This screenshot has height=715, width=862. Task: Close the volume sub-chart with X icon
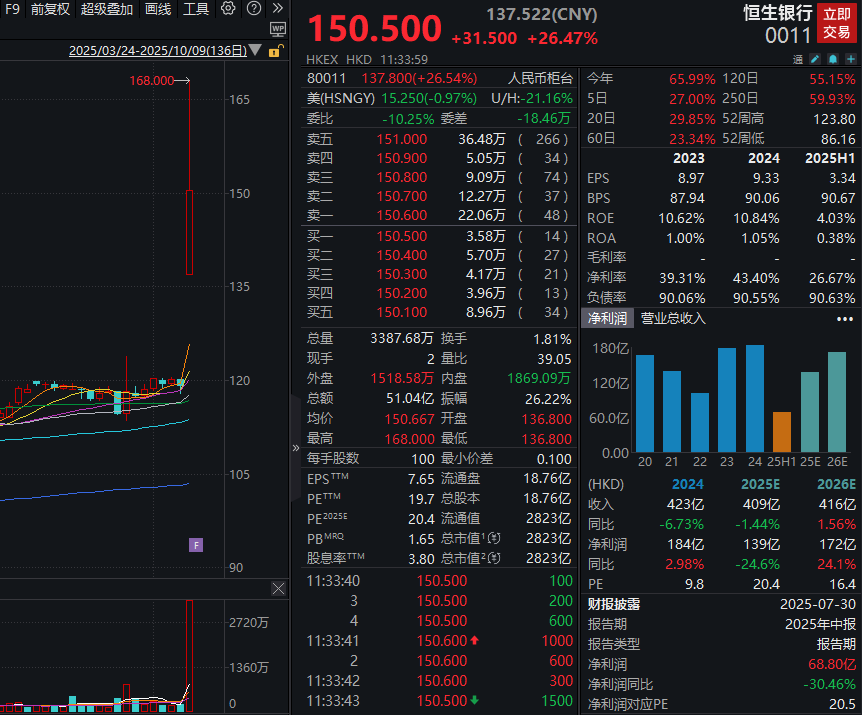(279, 591)
